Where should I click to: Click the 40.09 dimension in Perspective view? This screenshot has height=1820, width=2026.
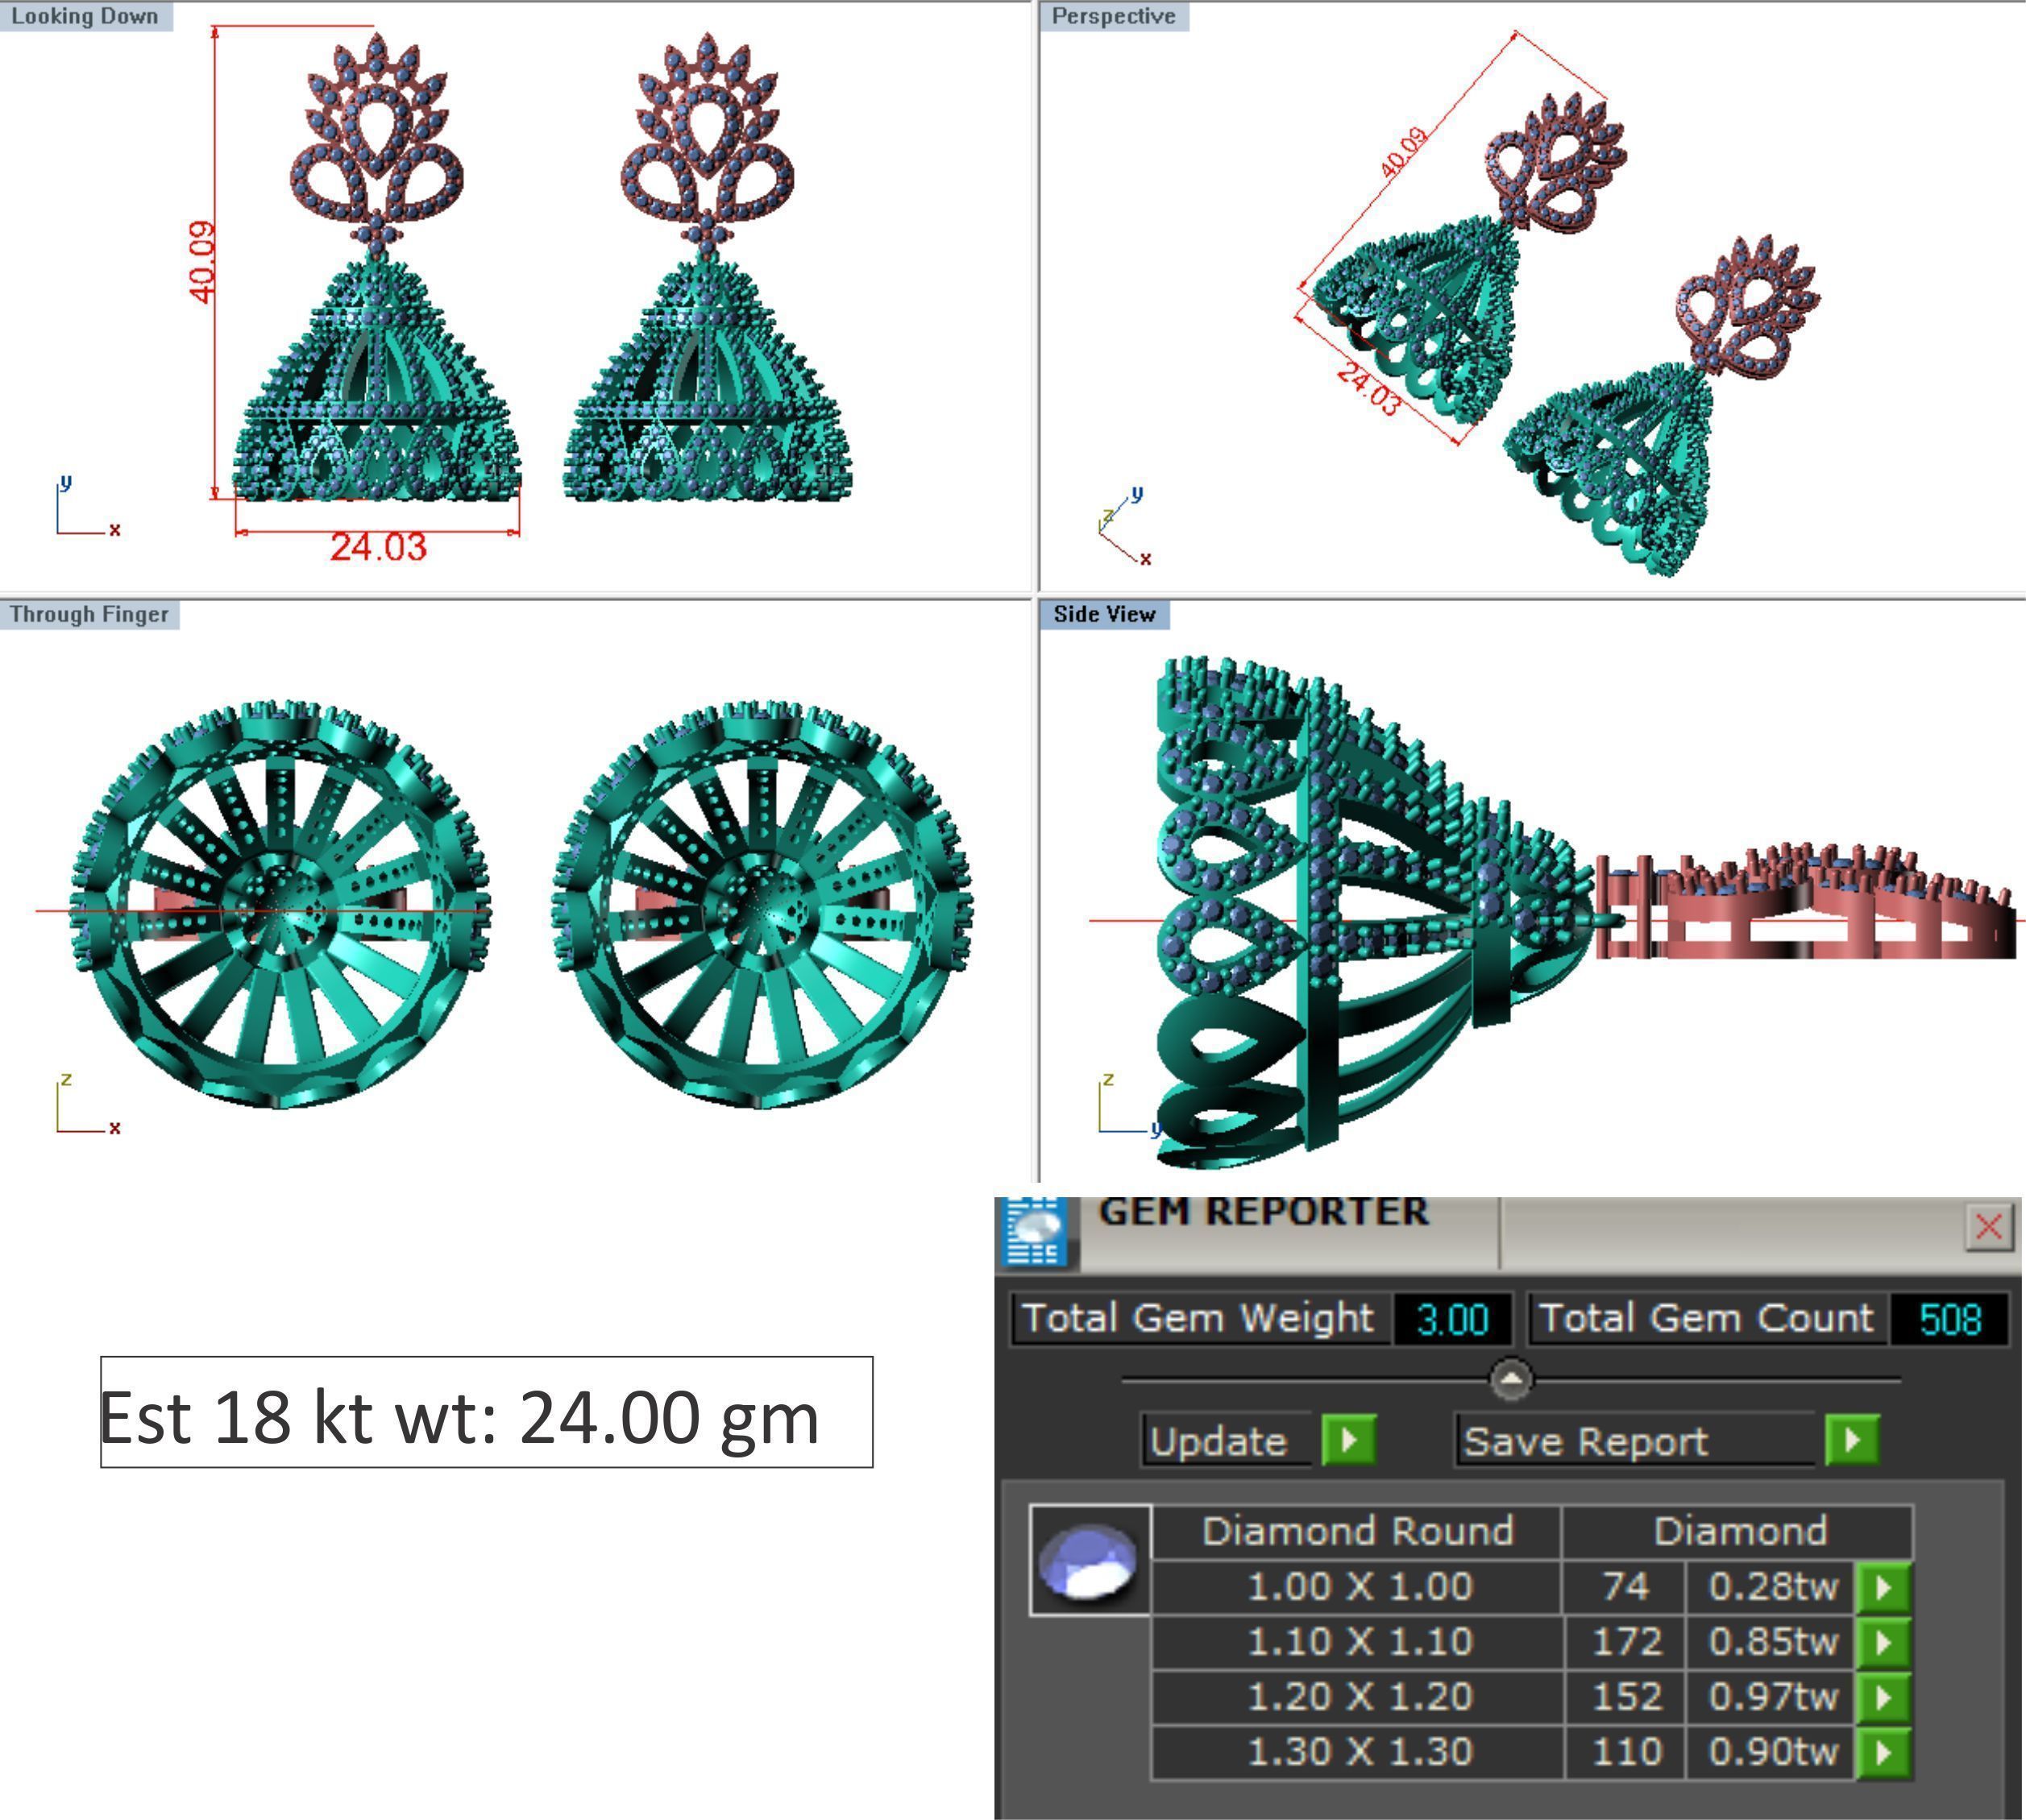(1404, 153)
